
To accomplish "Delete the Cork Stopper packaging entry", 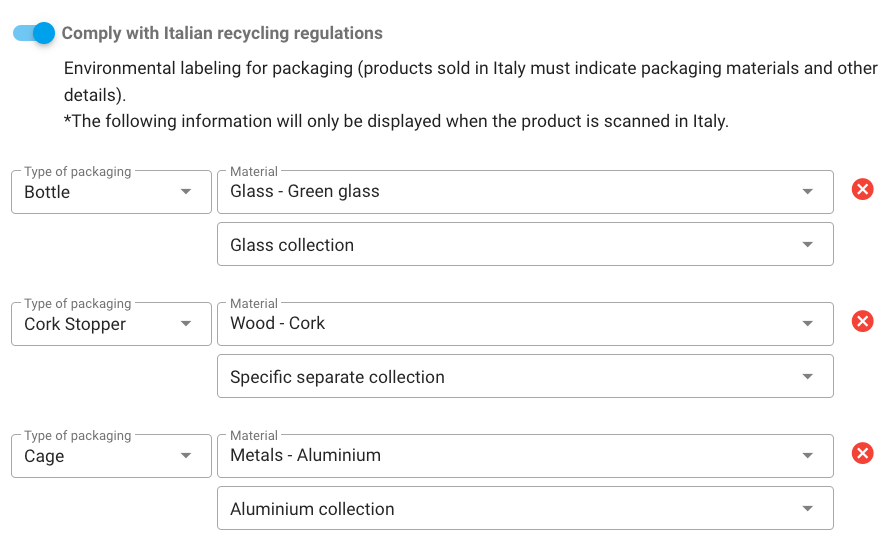I will [x=862, y=322].
